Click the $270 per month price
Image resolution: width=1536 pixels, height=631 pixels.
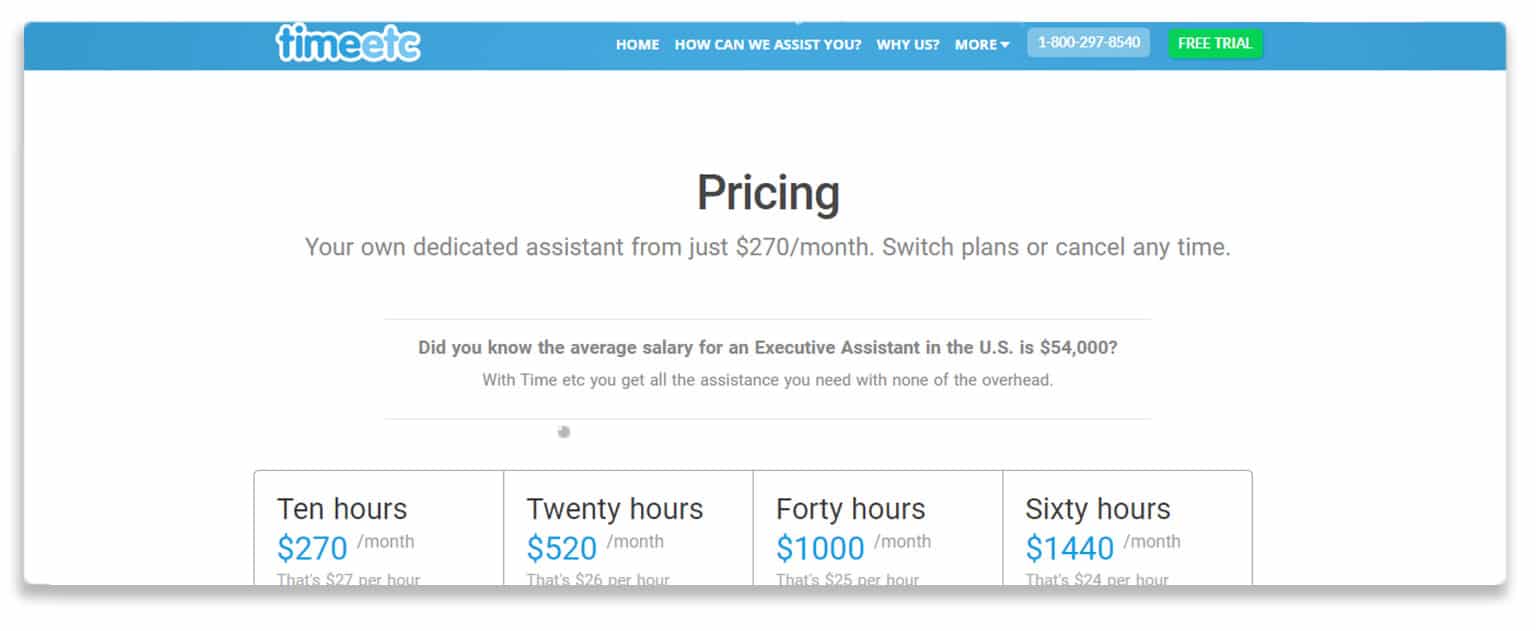312,548
